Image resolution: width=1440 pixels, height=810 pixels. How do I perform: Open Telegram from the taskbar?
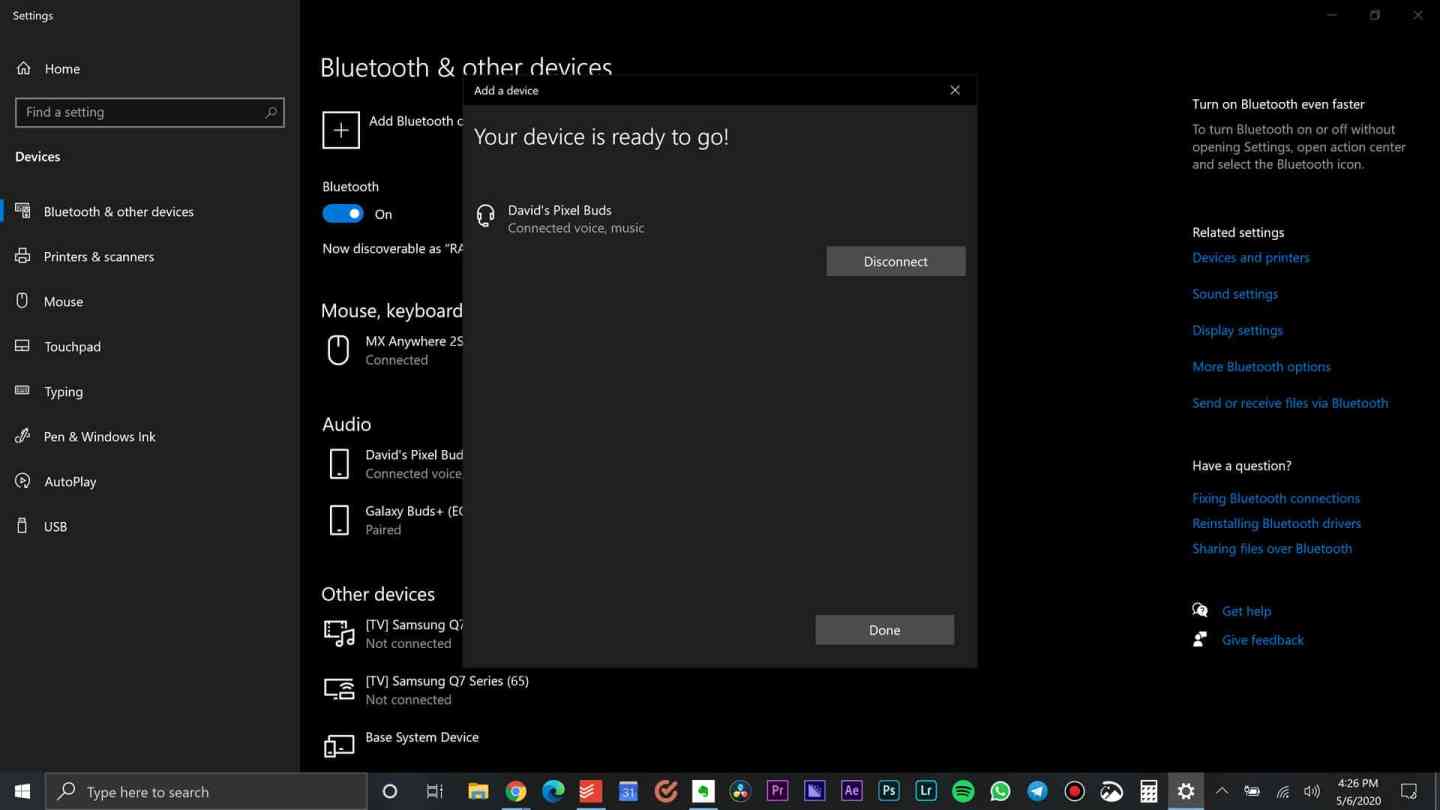pos(1037,791)
